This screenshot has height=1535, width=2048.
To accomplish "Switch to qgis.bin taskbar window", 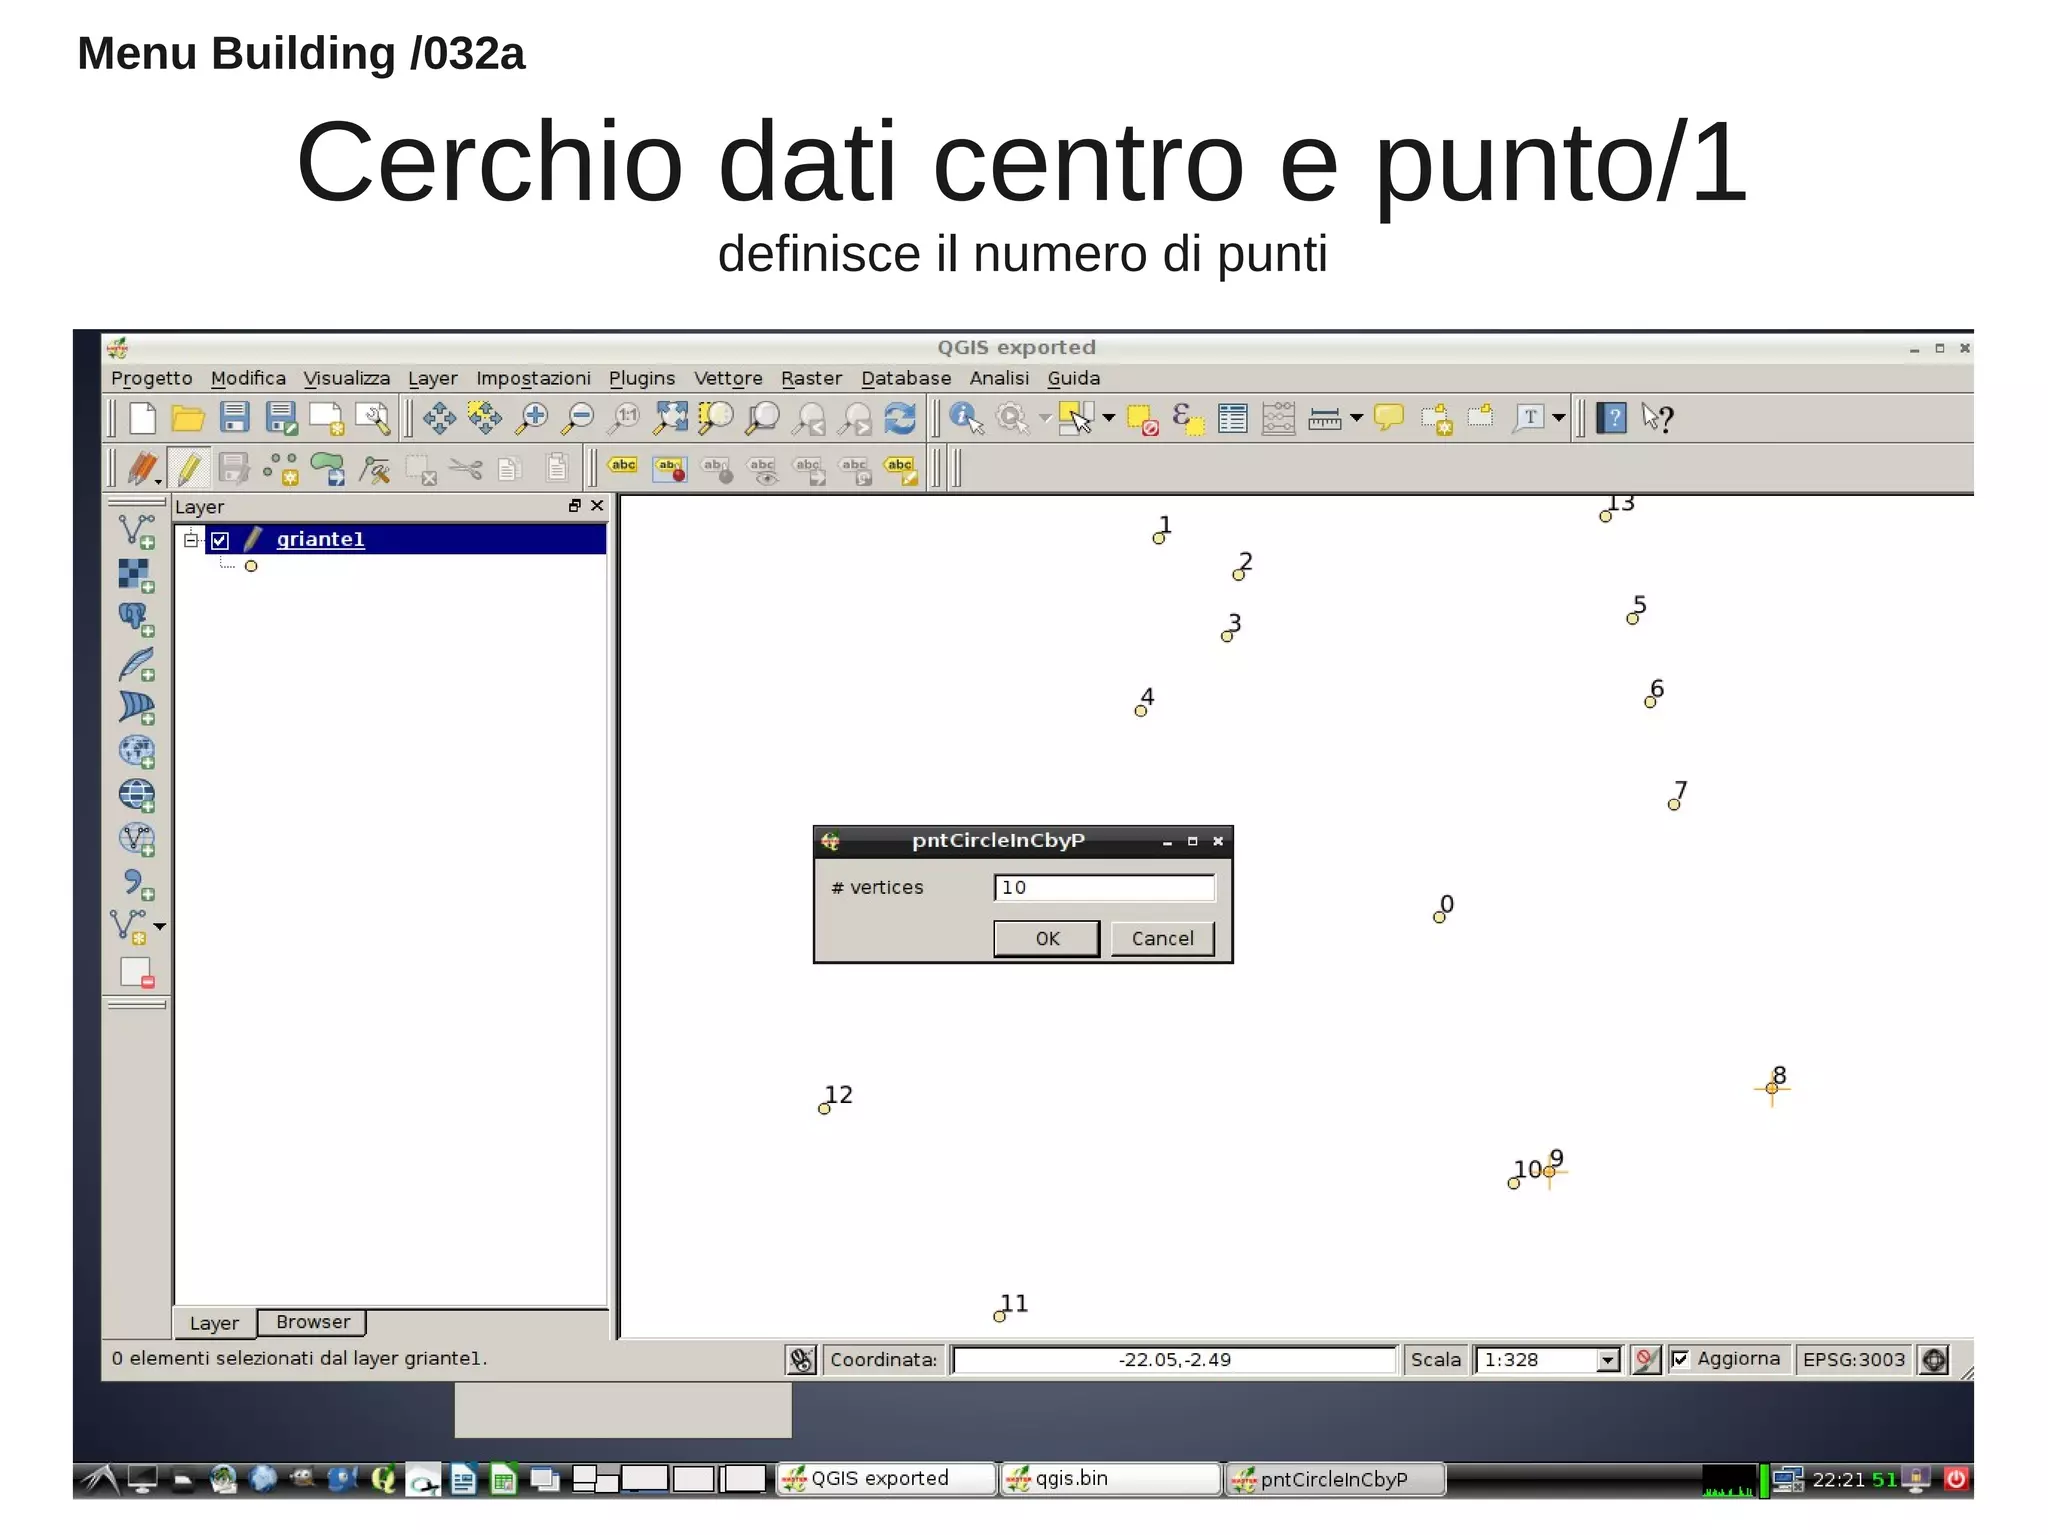I will coord(1111,1478).
